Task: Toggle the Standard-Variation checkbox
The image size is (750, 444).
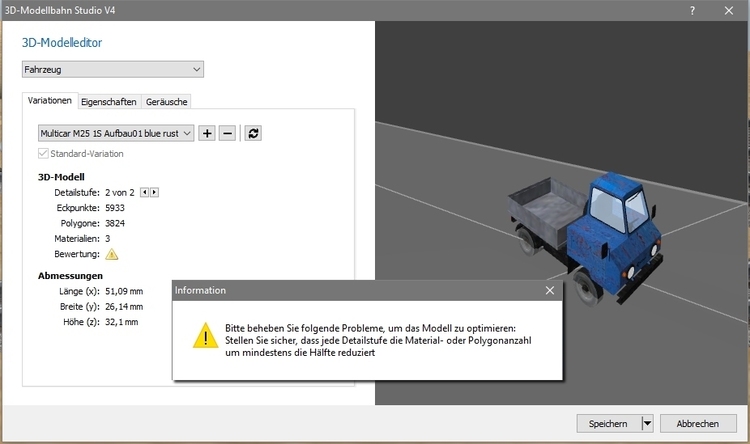Action: point(43,154)
